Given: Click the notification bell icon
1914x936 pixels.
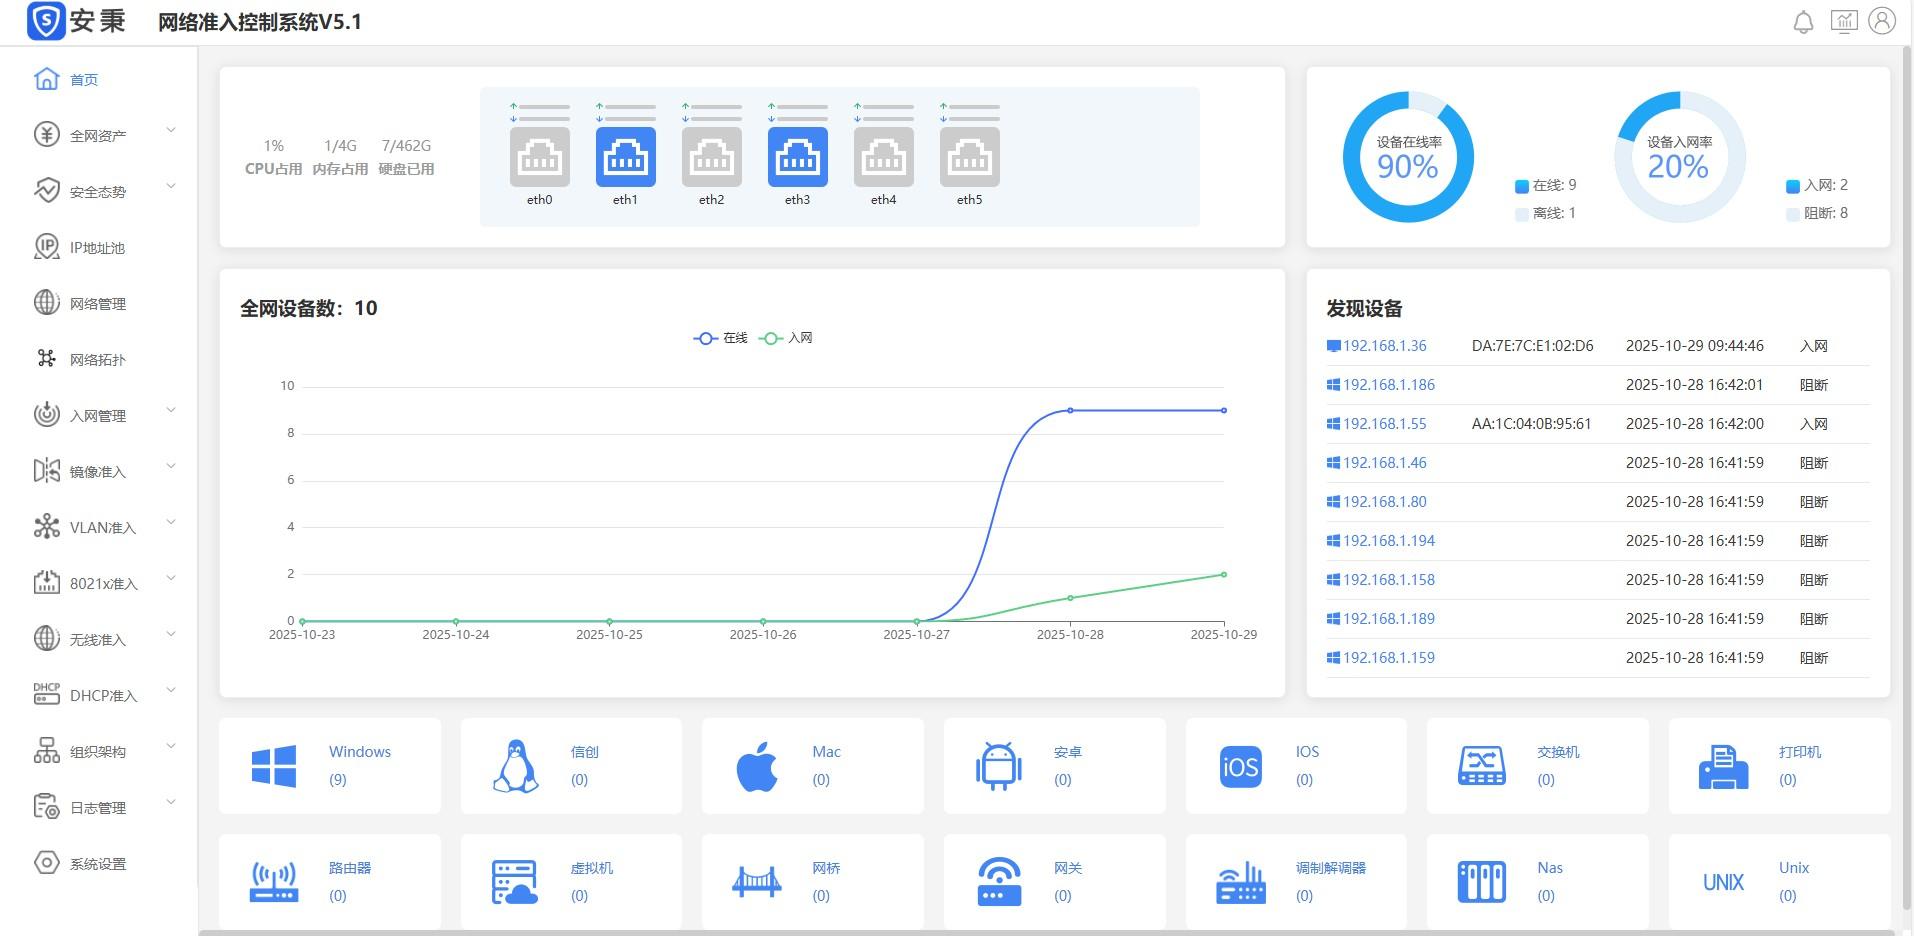Looking at the screenshot, I should click(x=1803, y=22).
